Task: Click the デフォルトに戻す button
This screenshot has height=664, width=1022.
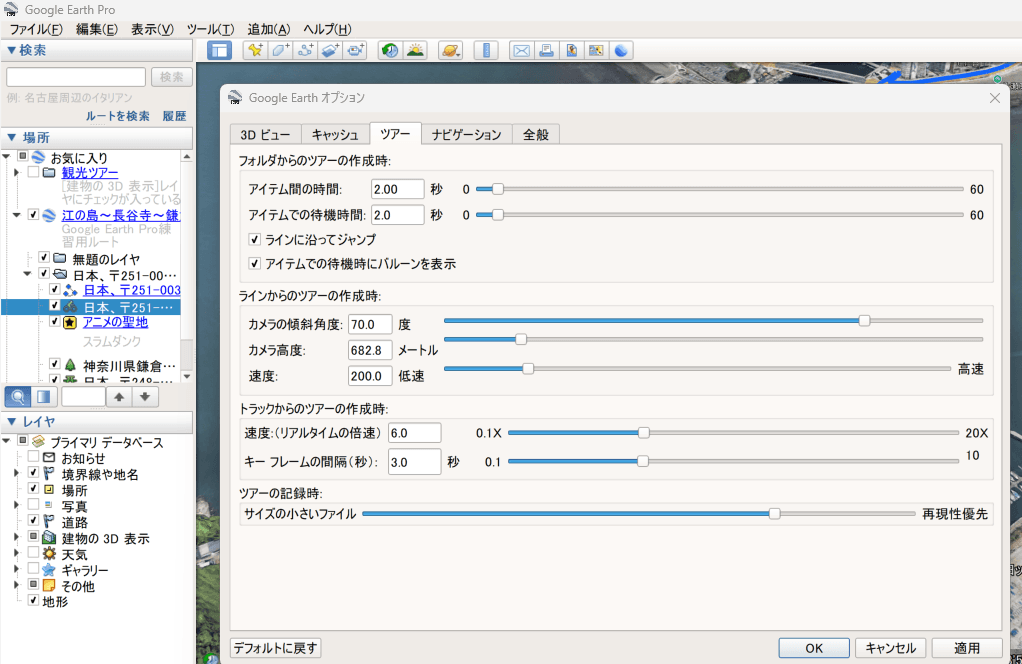Action: [x=276, y=648]
